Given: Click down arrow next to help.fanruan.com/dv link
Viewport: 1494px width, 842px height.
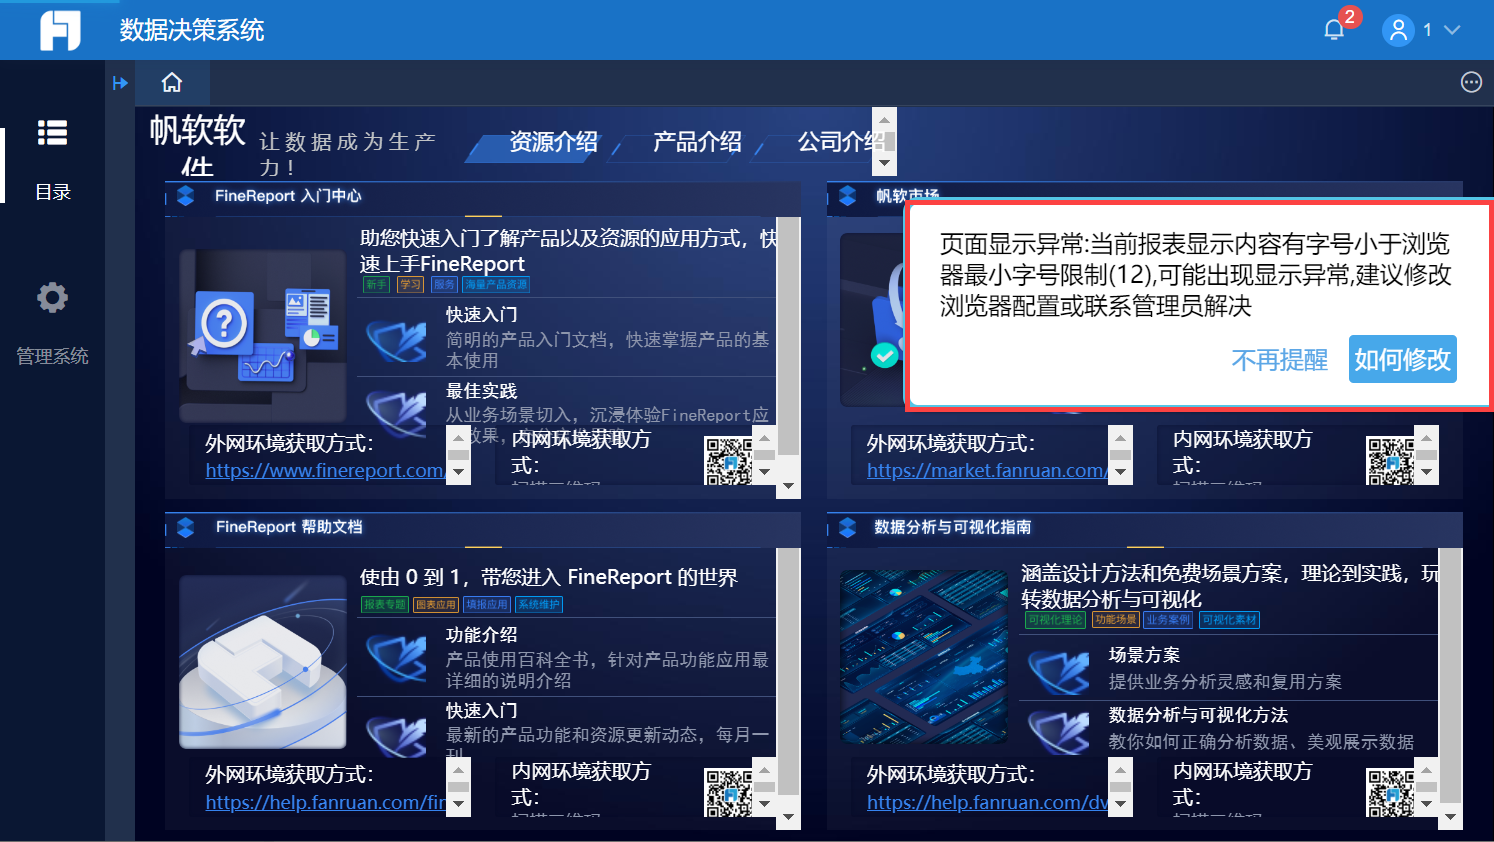Looking at the screenshot, I should point(1121,805).
